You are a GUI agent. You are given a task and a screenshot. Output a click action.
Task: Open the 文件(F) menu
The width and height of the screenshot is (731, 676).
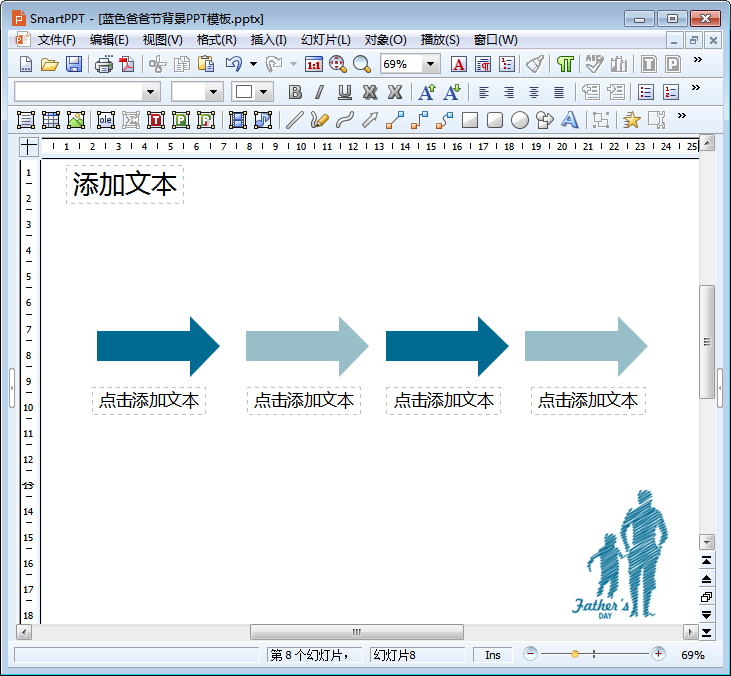click(x=56, y=40)
